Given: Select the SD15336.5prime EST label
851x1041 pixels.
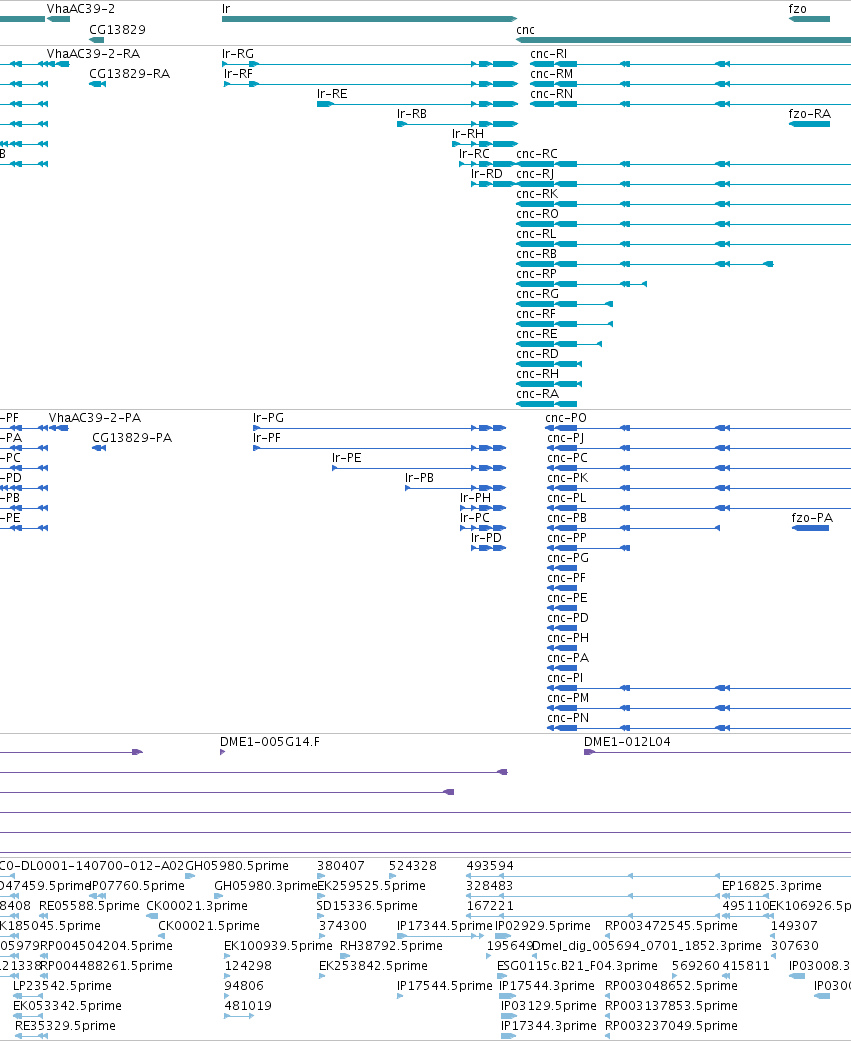Looking at the screenshot, I should (367, 906).
